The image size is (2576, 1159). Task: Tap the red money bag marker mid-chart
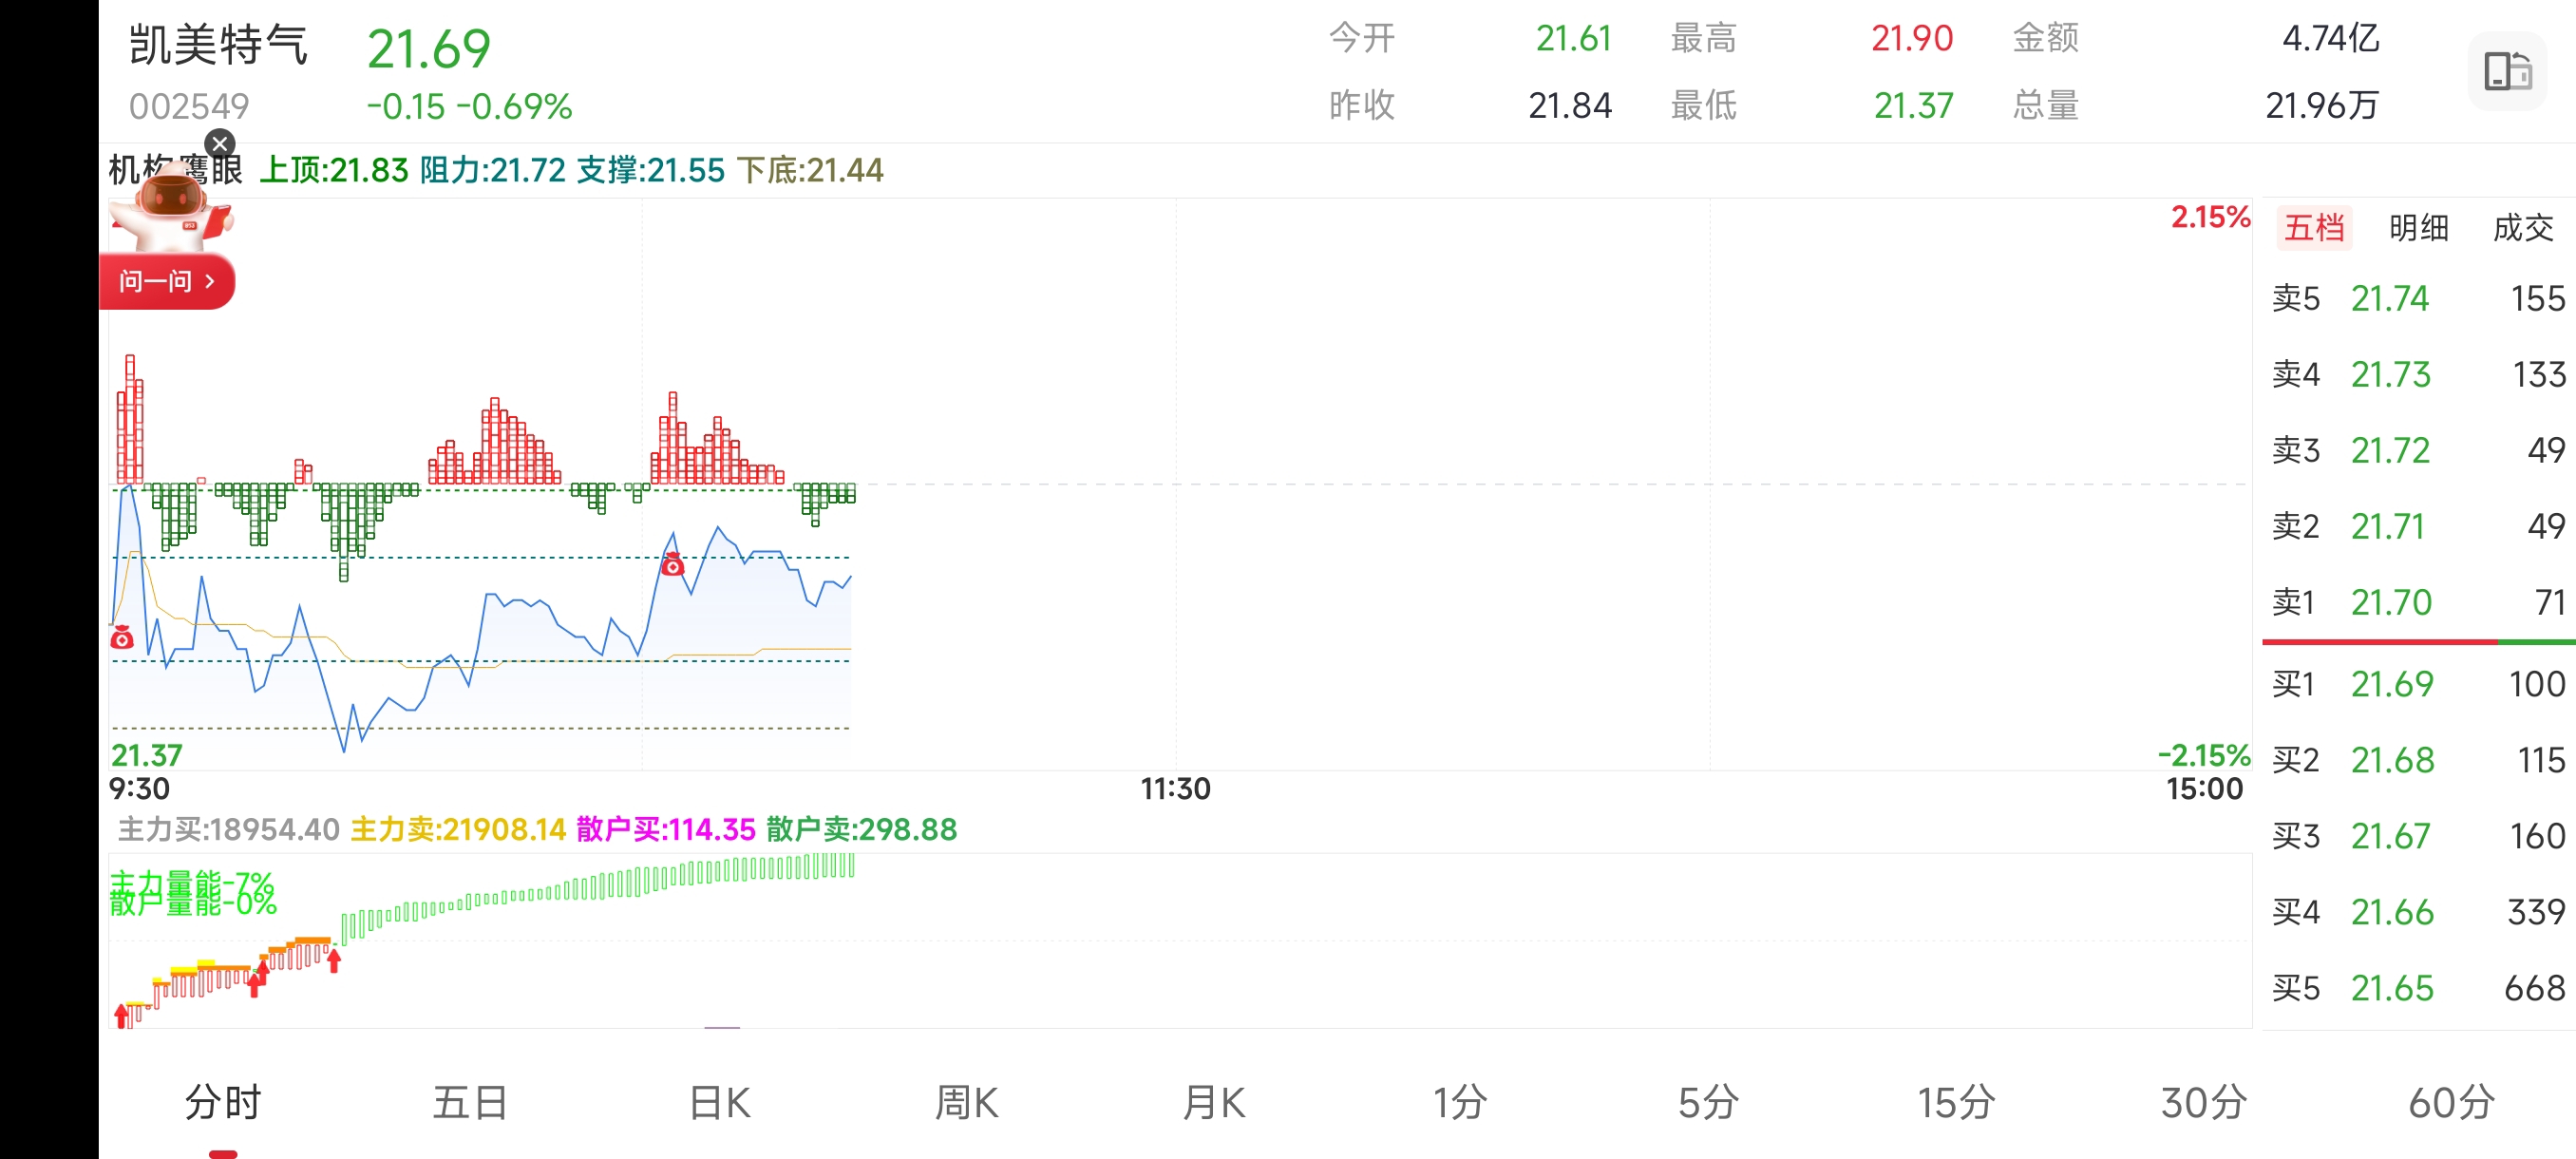pyautogui.click(x=673, y=565)
